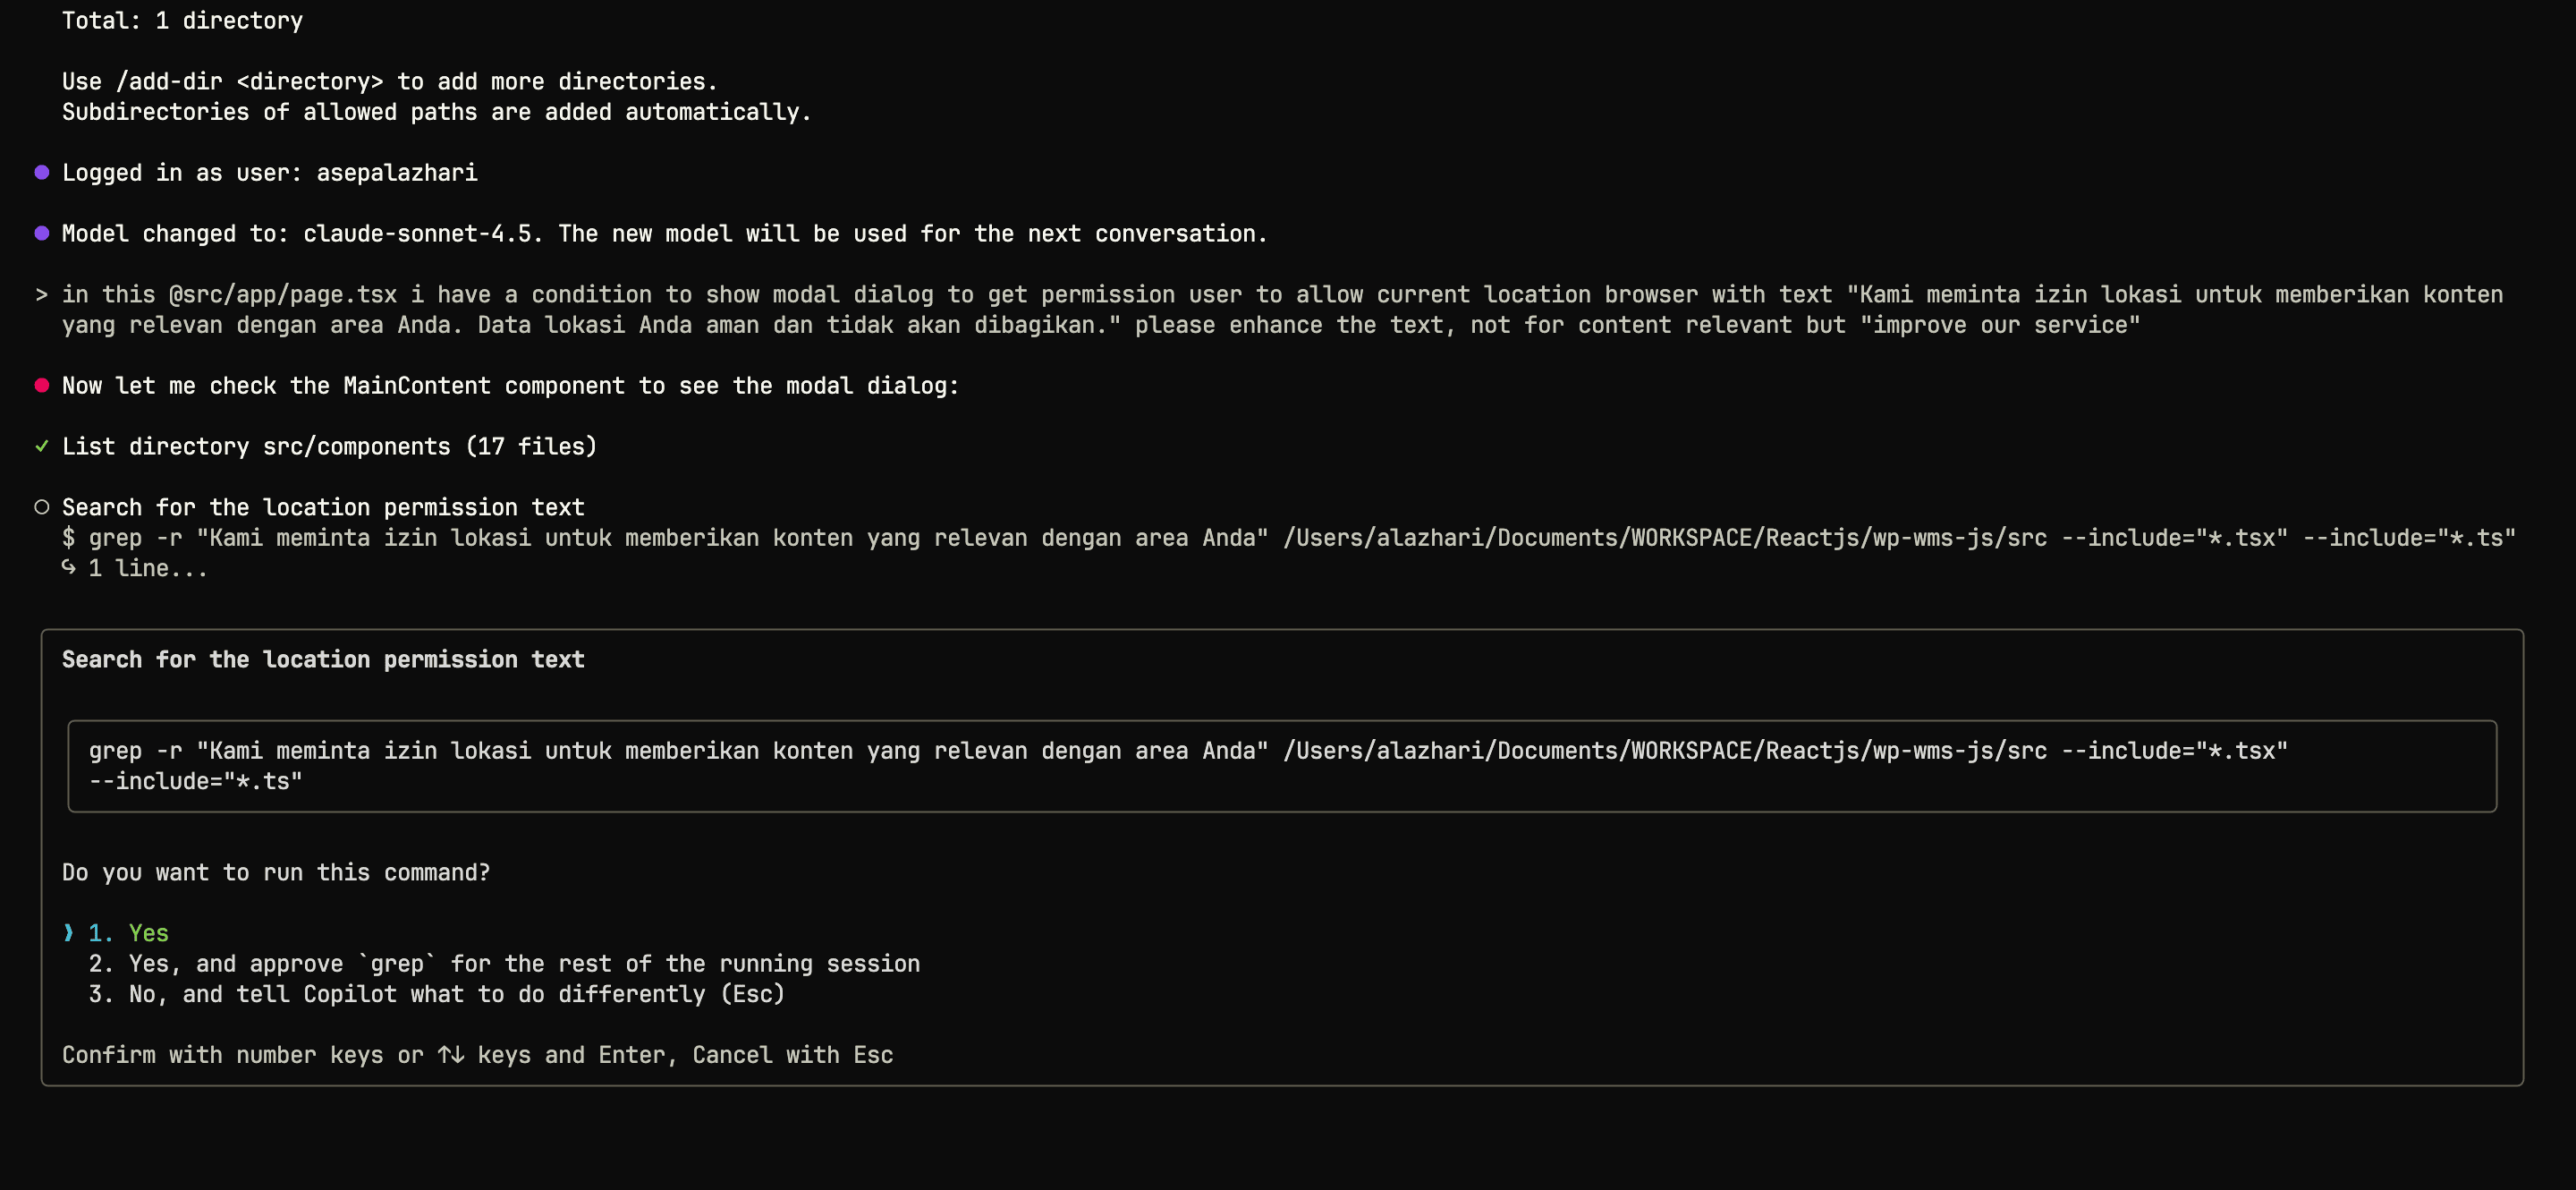Viewport: 2576px width, 1190px height.
Task: Click the "$" shell prompt before the grep command
Action: point(68,538)
